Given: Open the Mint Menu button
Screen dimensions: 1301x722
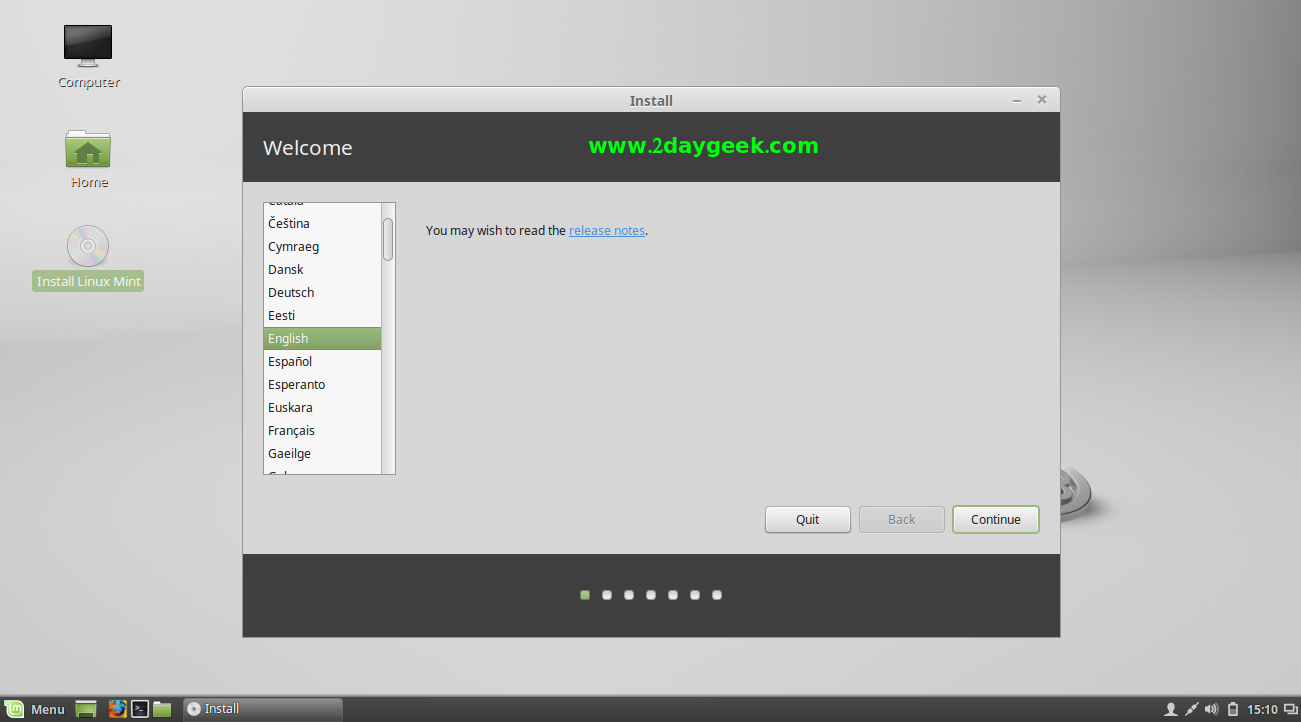Looking at the screenshot, I should (35, 709).
